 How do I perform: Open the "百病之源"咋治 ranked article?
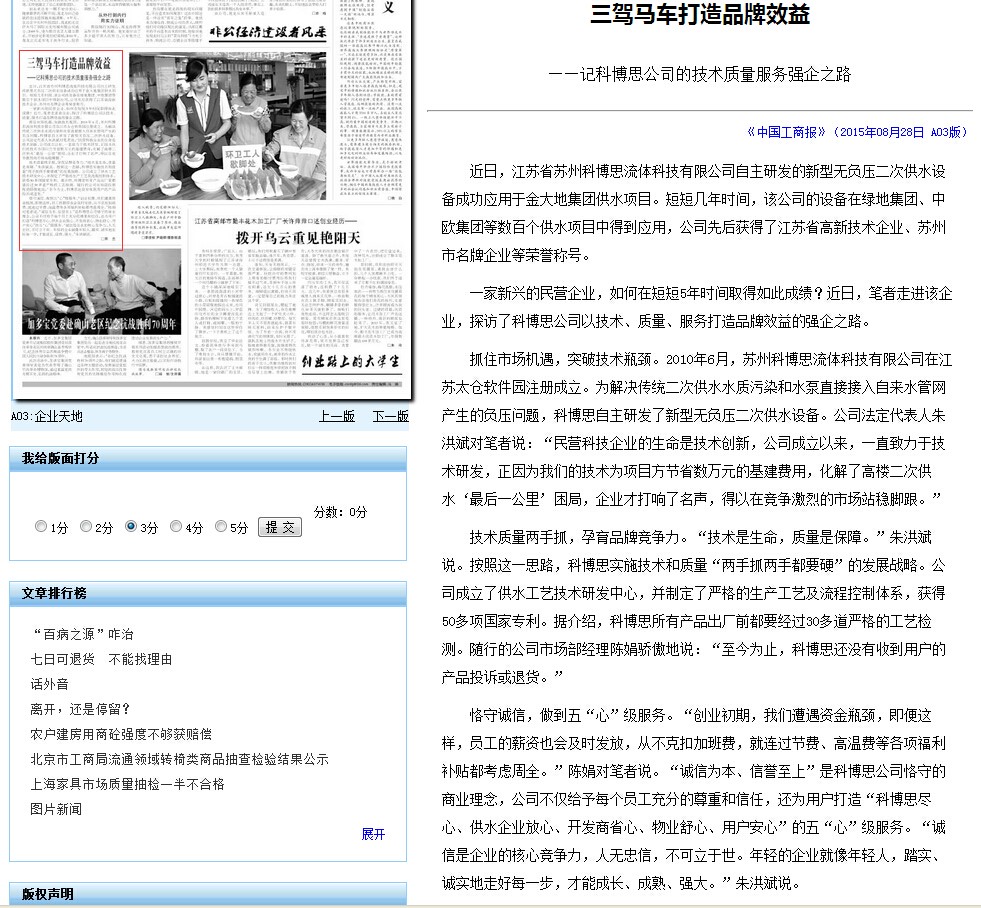click(82, 634)
